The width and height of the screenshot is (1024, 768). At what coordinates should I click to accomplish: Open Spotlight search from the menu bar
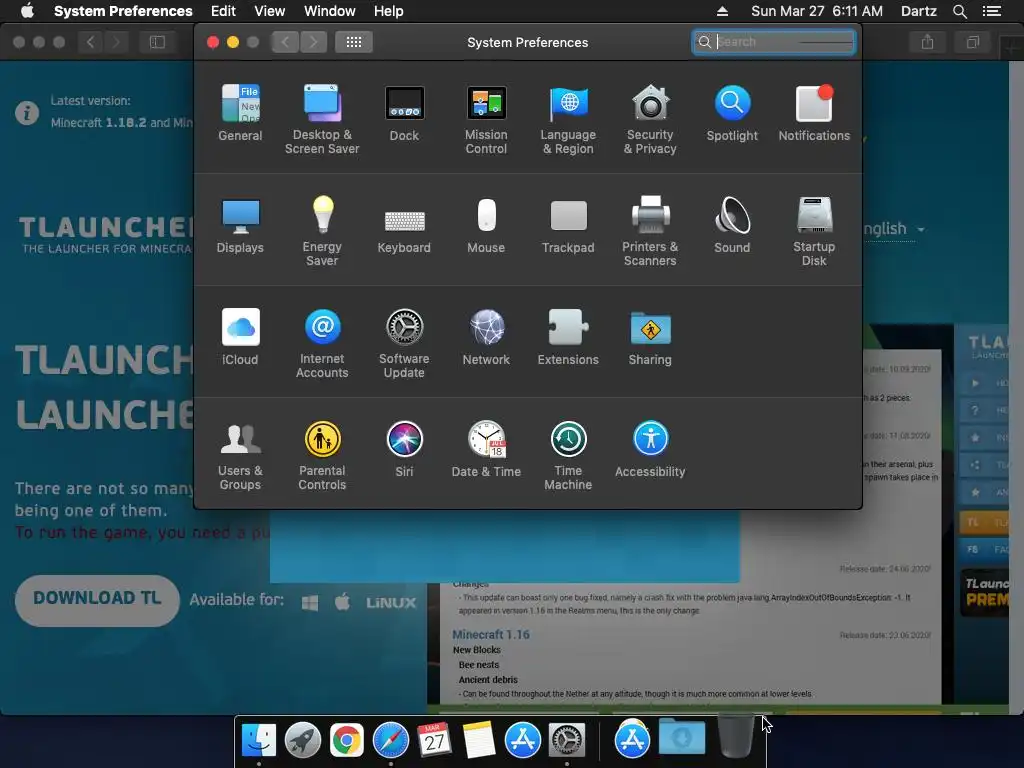pos(959,11)
